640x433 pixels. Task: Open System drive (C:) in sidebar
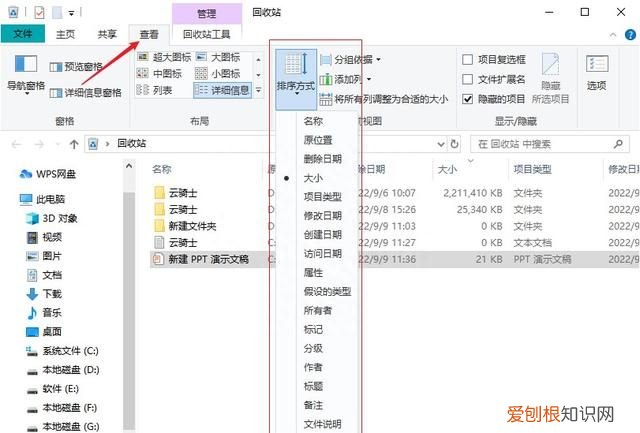click(62, 351)
